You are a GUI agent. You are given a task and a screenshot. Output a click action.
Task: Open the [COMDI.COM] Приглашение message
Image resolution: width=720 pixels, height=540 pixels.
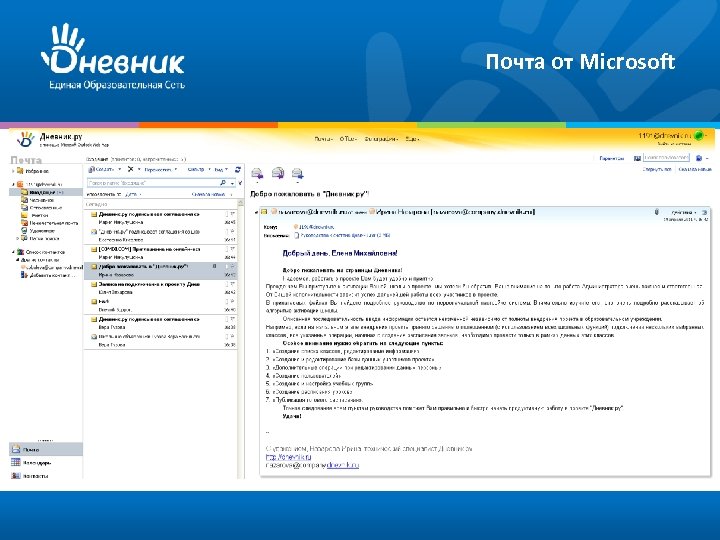[160, 253]
